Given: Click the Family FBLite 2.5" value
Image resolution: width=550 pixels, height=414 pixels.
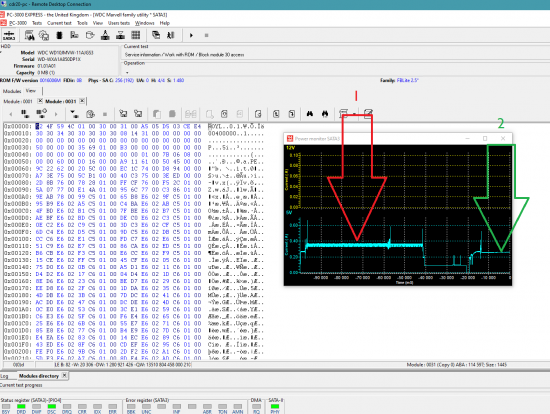Looking at the screenshot, I should click(x=408, y=80).
